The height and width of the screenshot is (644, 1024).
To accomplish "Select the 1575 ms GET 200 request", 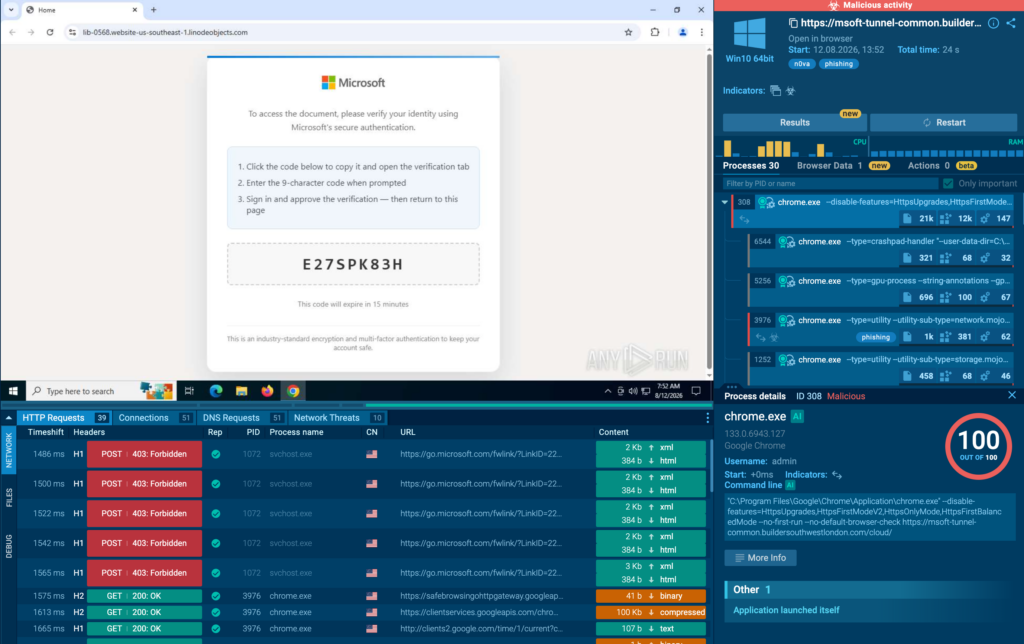I will [x=362, y=596].
